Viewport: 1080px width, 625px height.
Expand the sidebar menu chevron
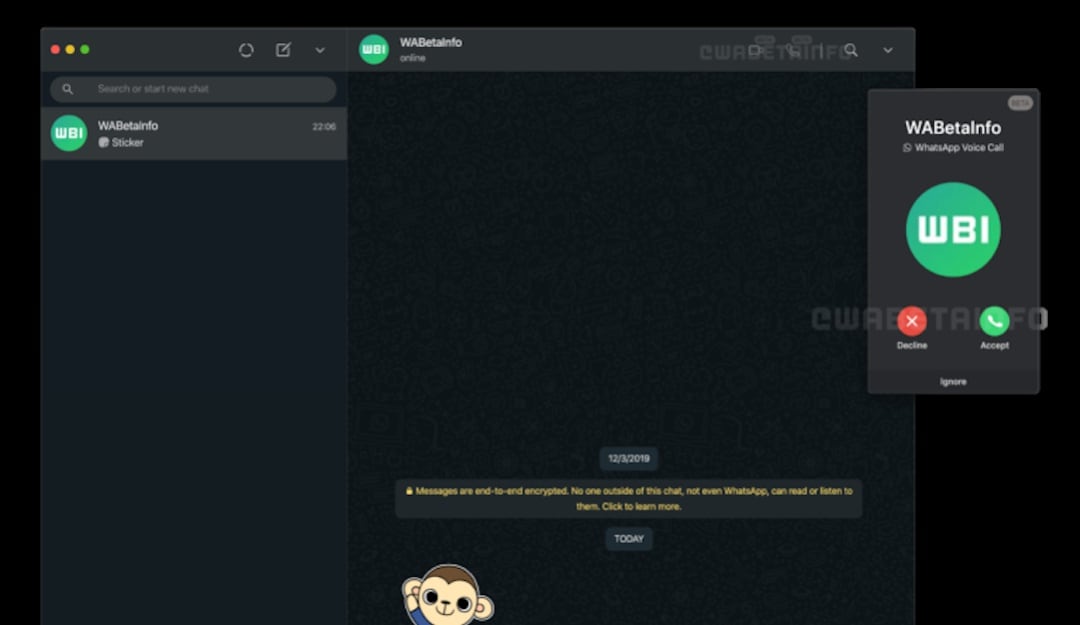click(320, 50)
